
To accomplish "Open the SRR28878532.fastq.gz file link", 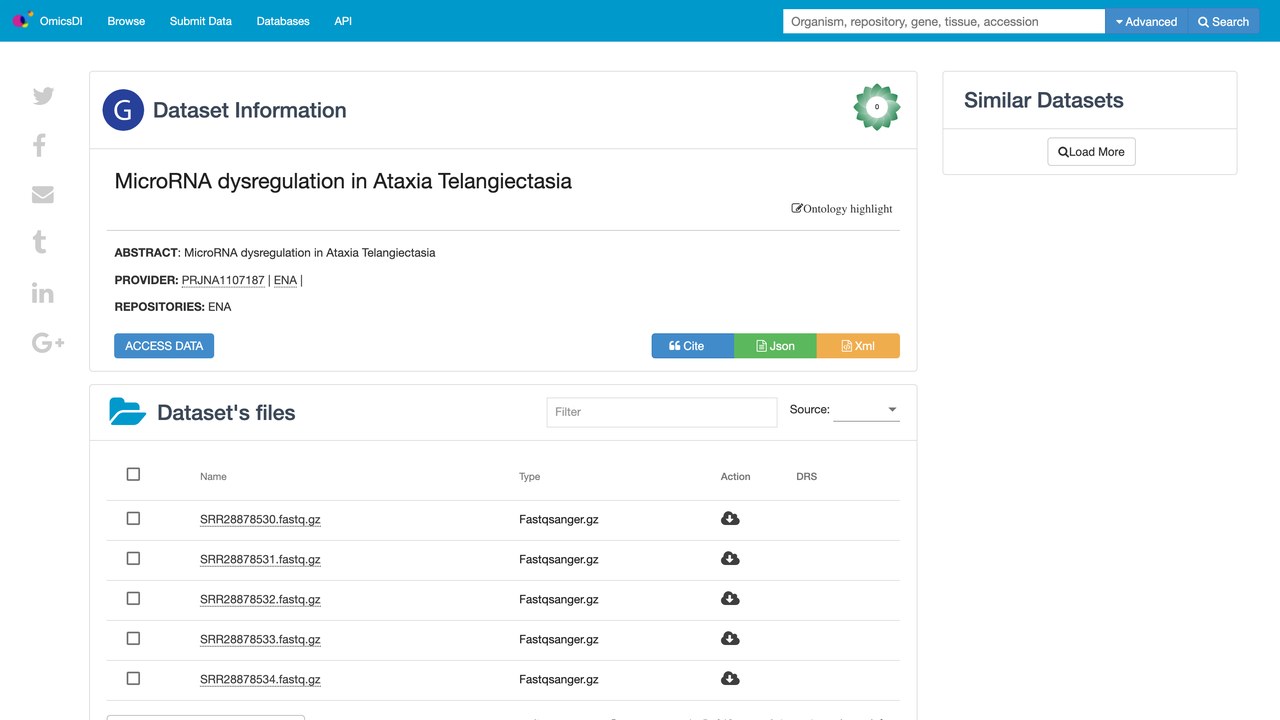I will [x=260, y=599].
